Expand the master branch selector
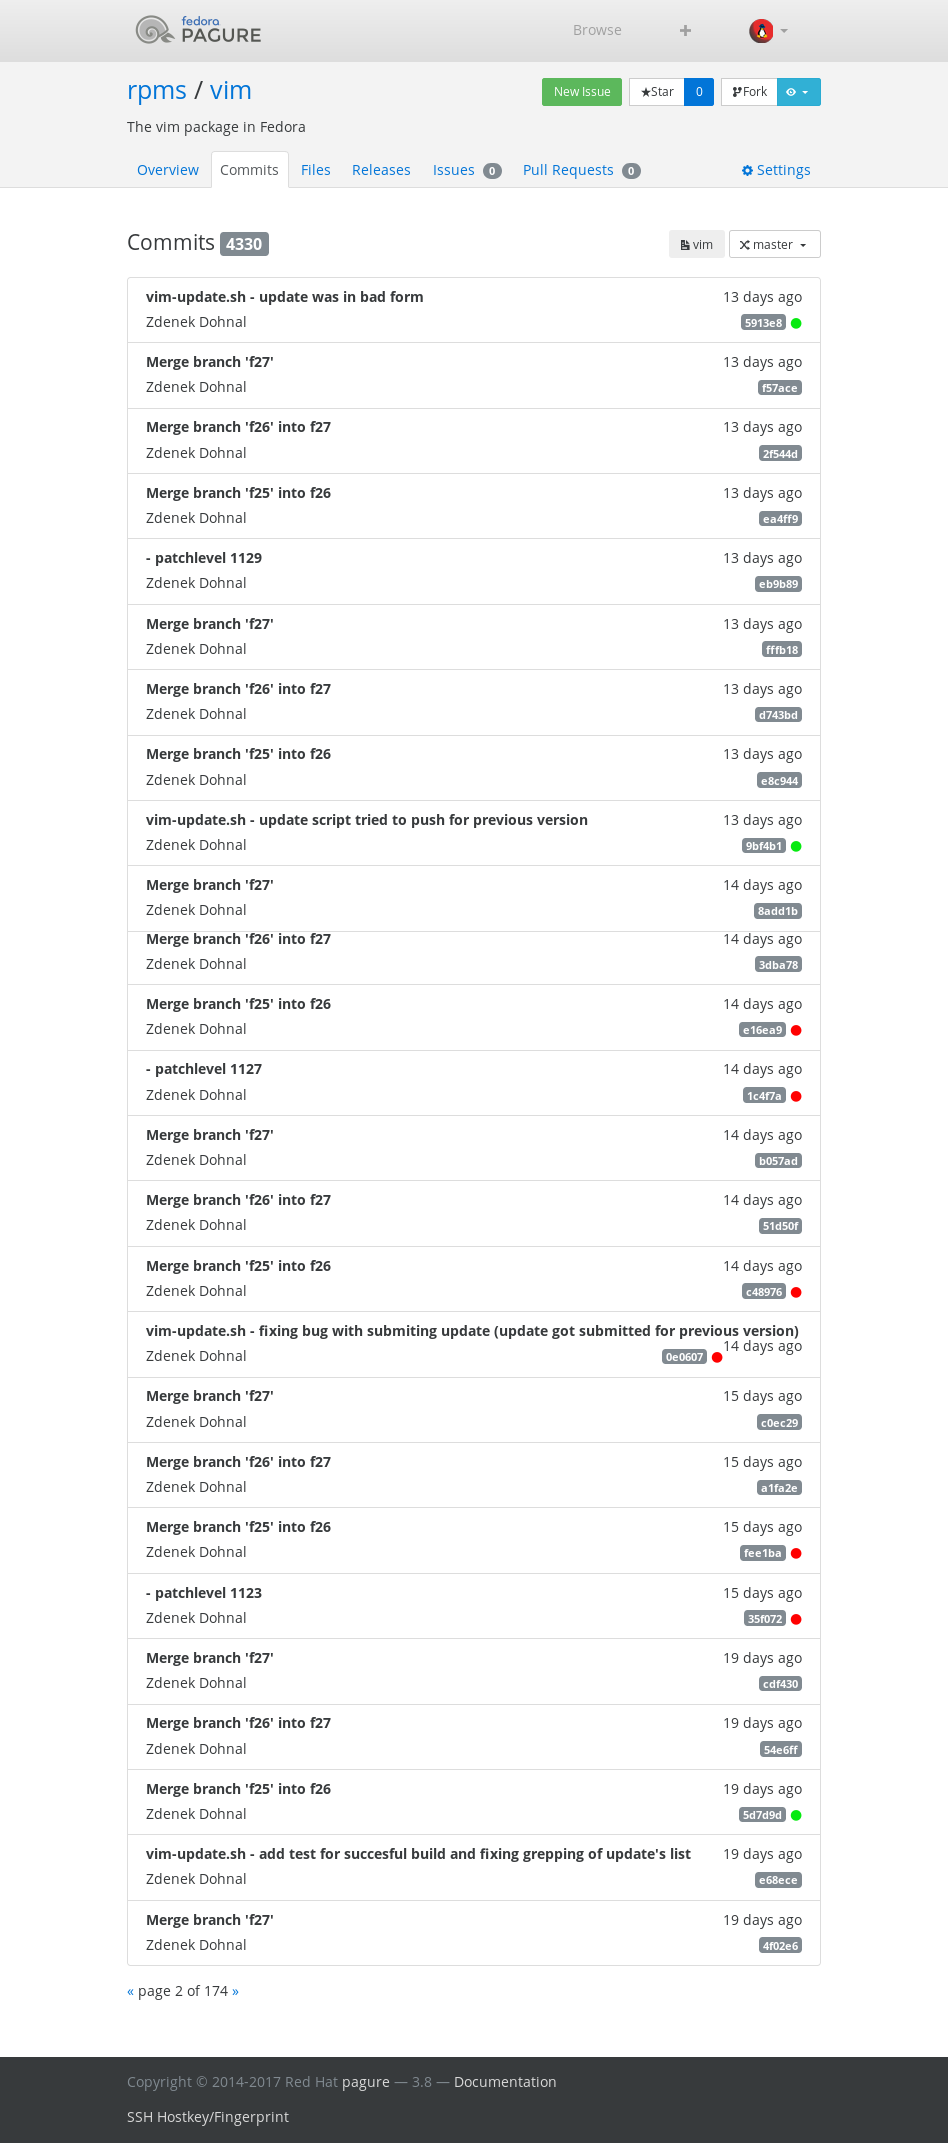The height and width of the screenshot is (2143, 948). tap(774, 244)
